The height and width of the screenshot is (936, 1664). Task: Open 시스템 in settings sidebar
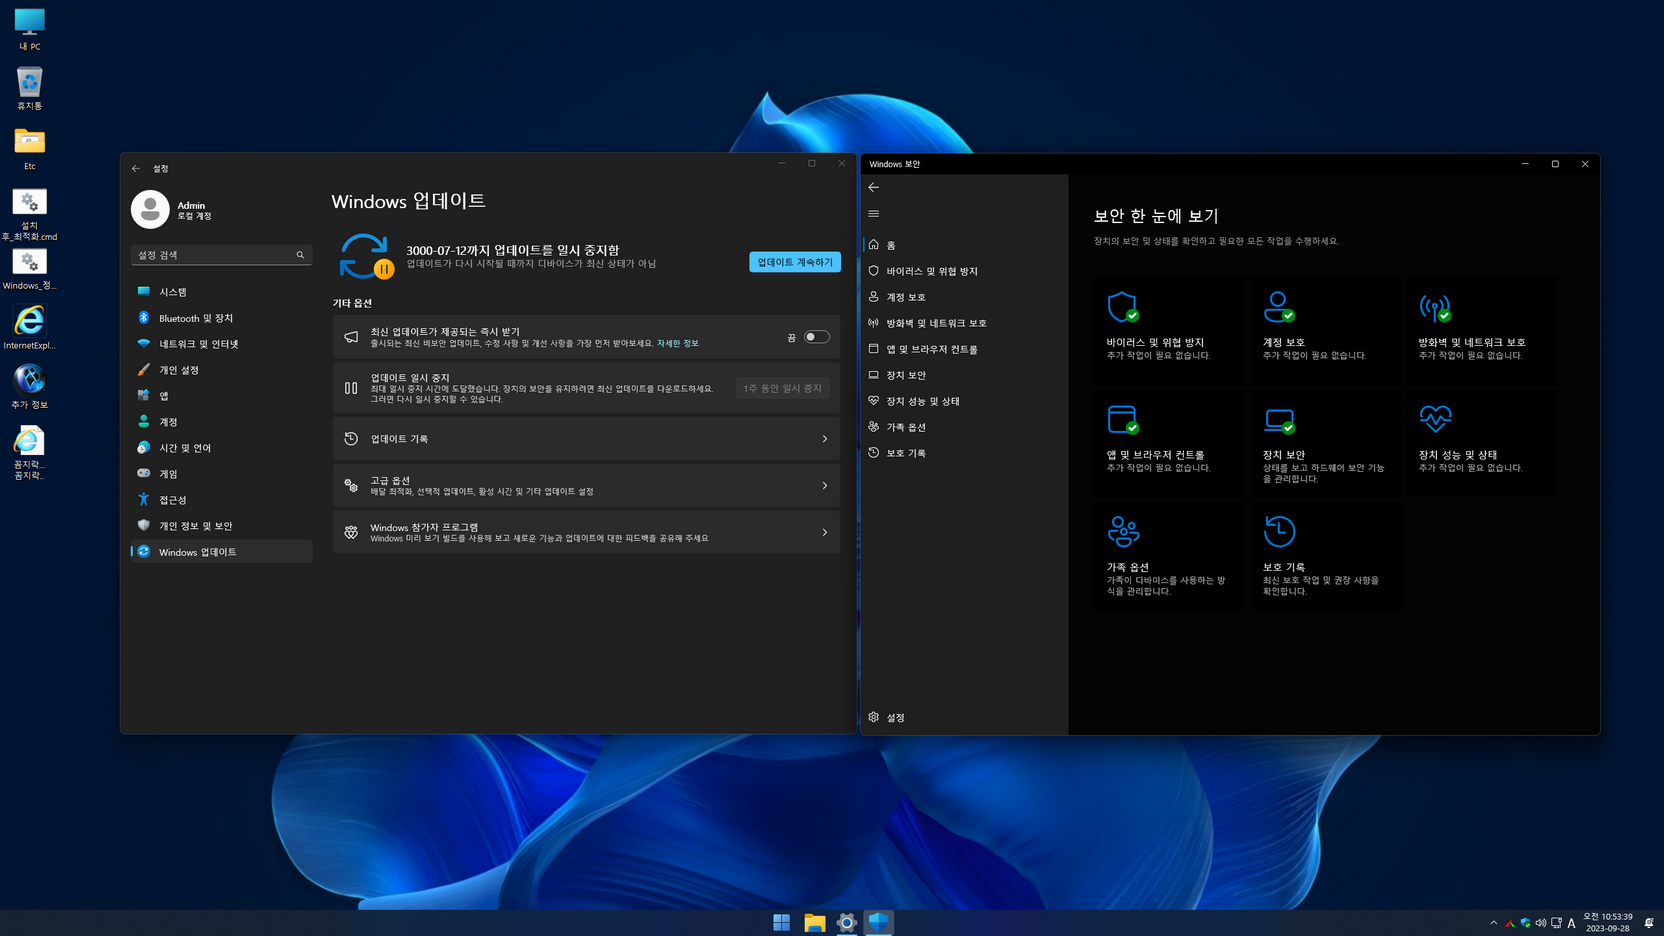(x=221, y=292)
